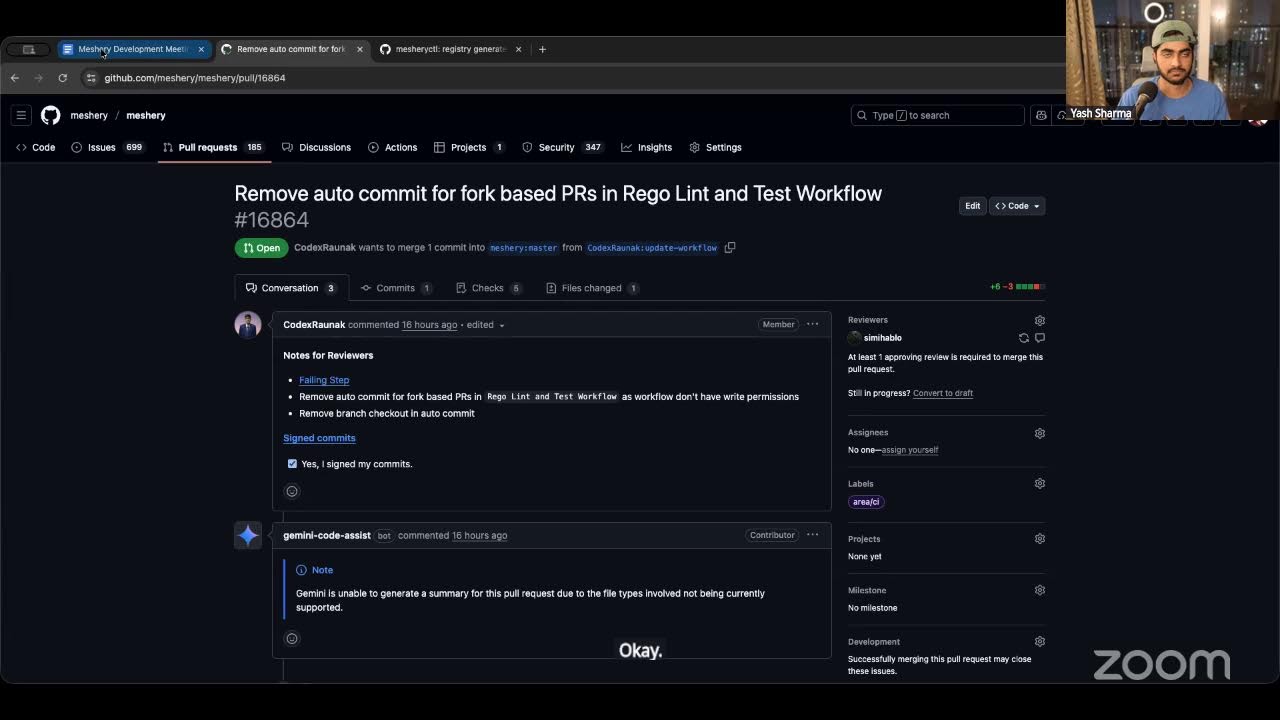Open the Copilot icon next to search
The height and width of the screenshot is (720, 1280).
(x=1041, y=115)
